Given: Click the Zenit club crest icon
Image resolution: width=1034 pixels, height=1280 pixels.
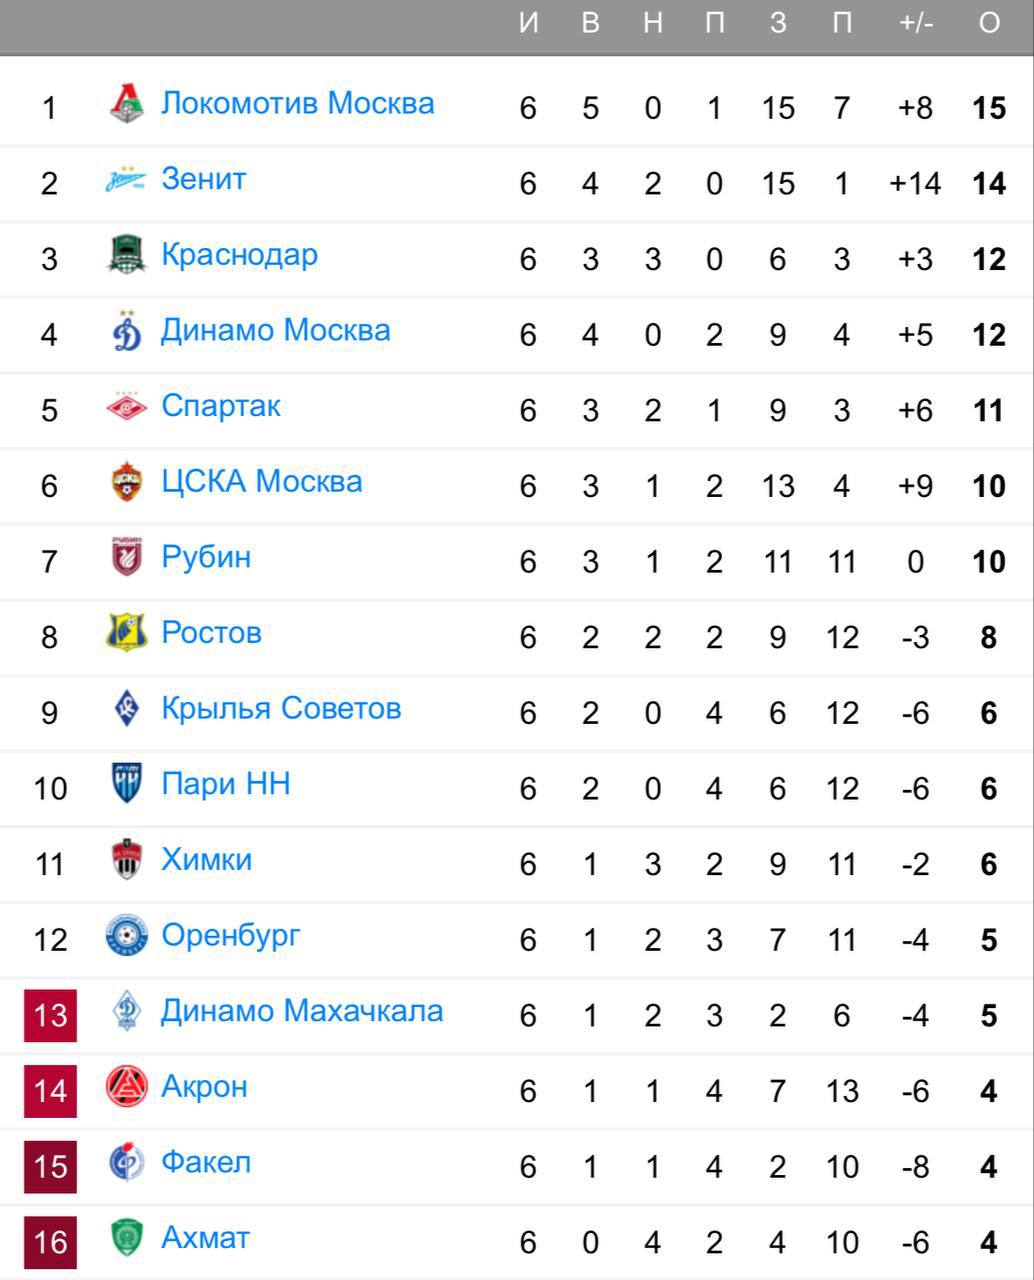Looking at the screenshot, I should pos(126,180).
